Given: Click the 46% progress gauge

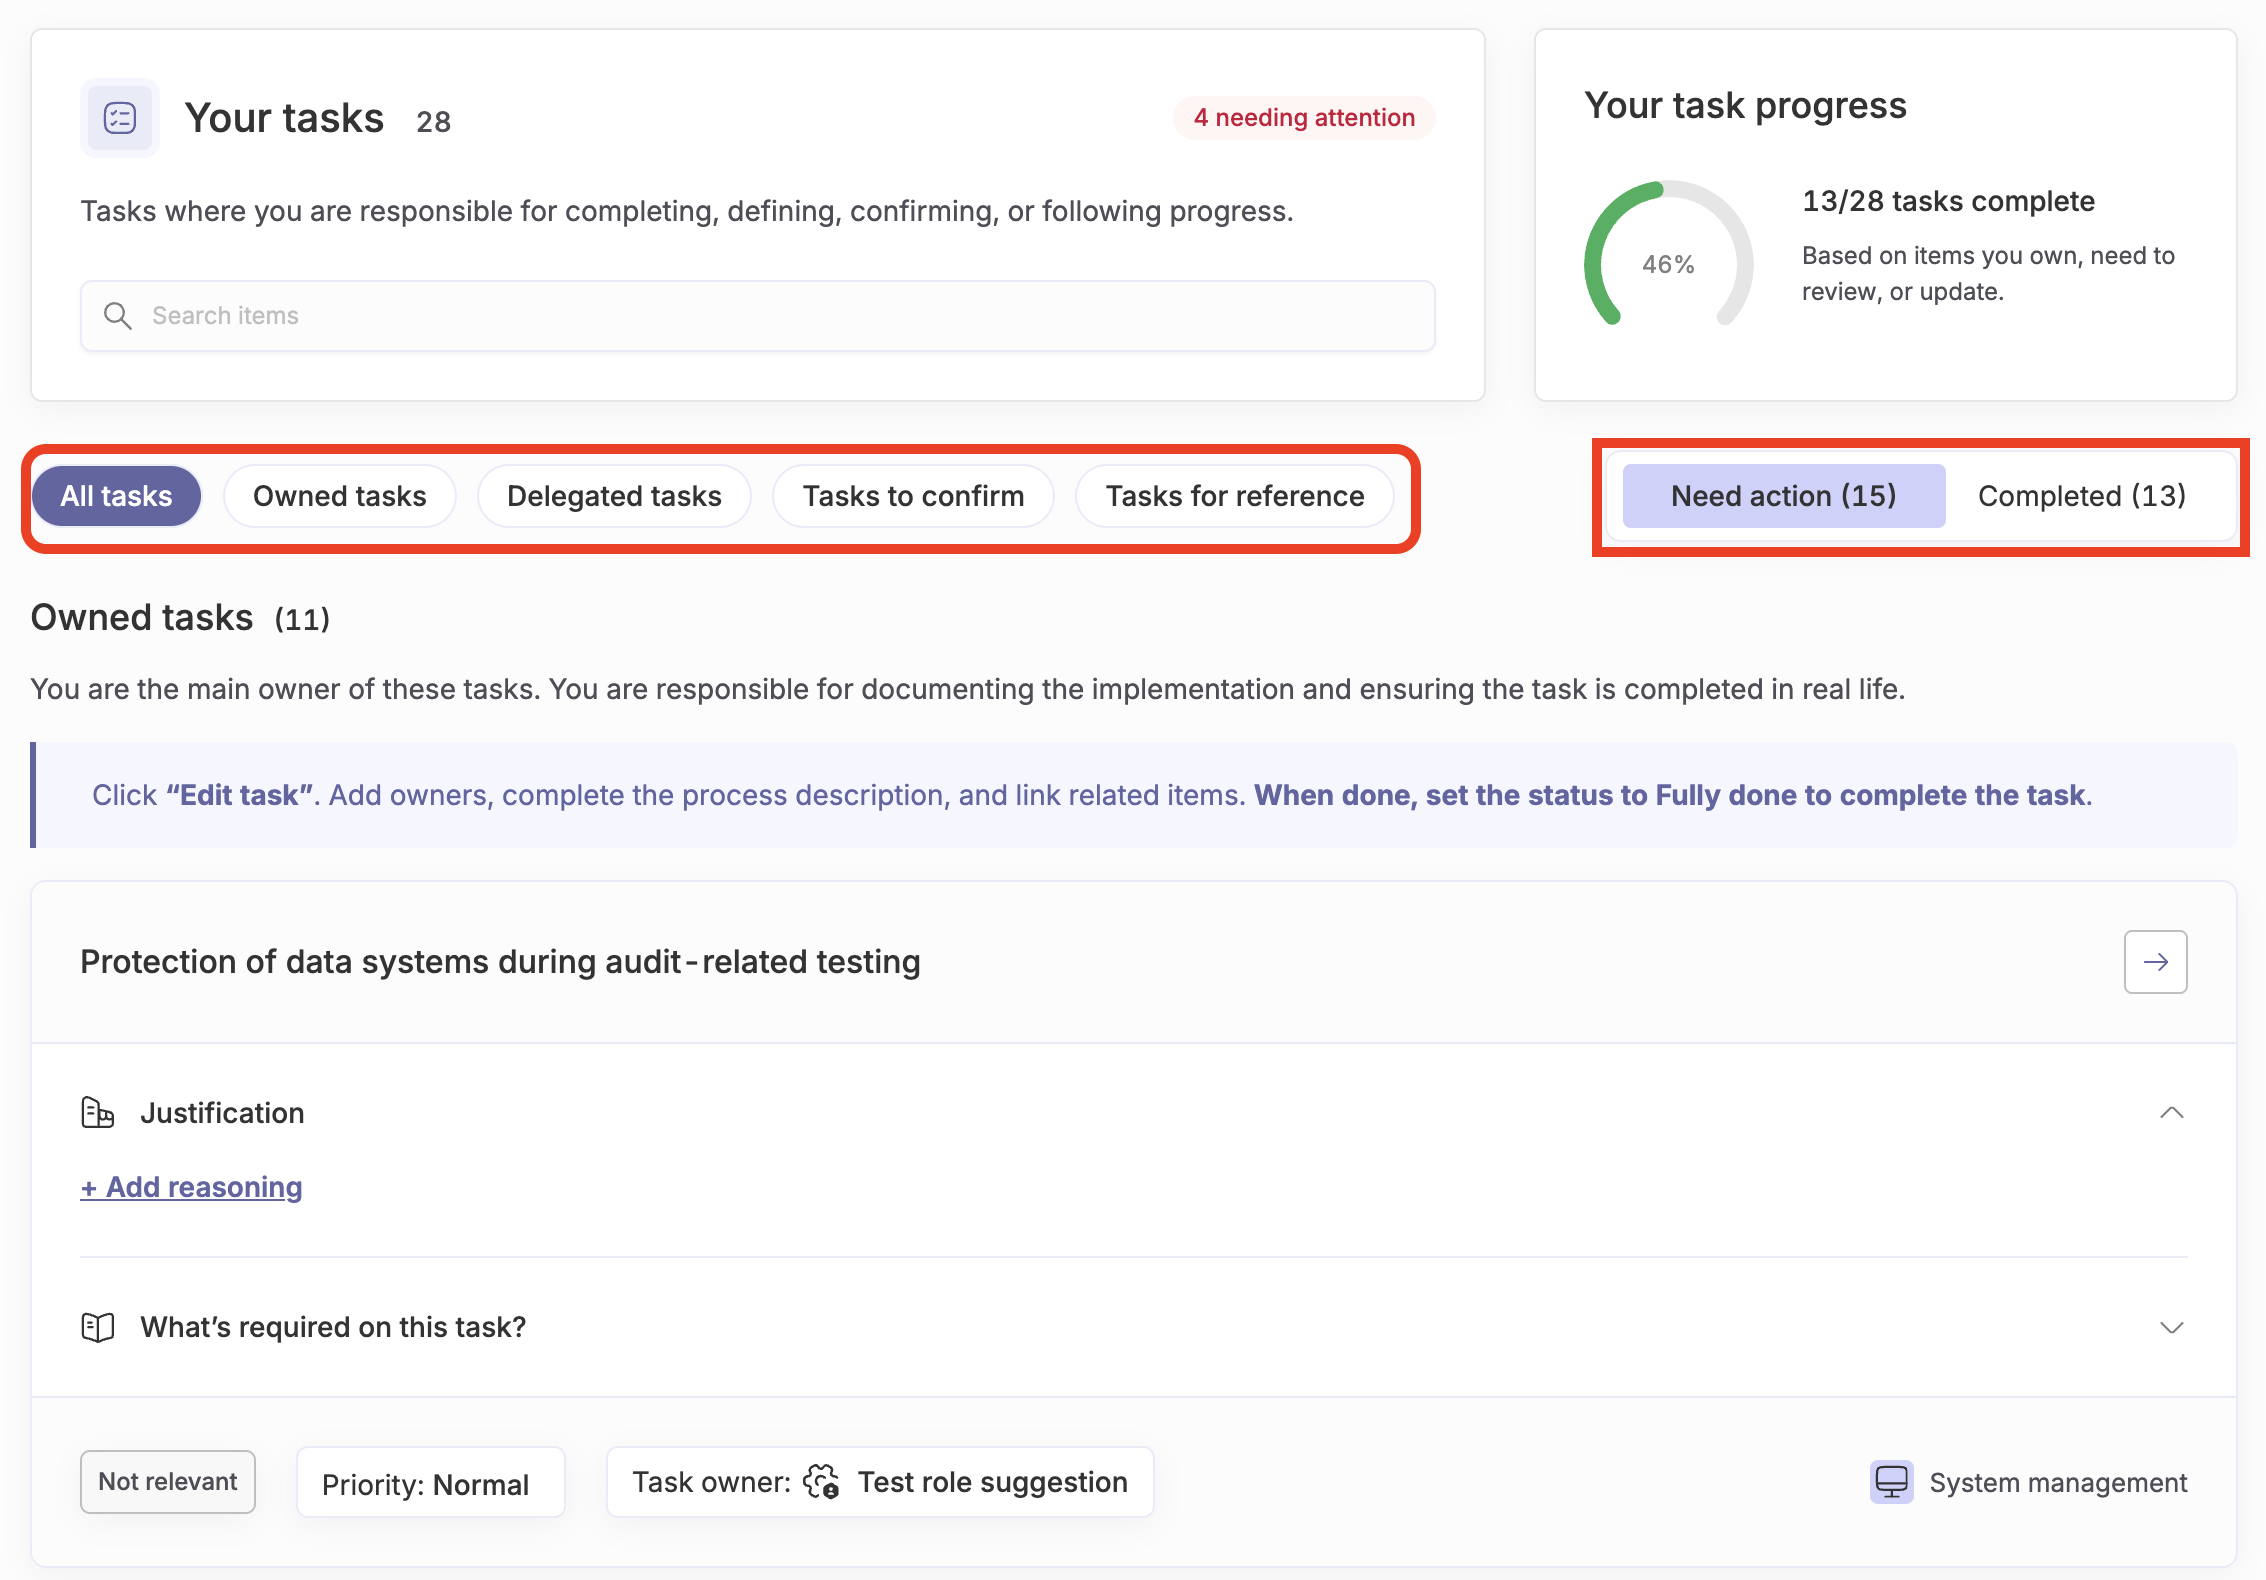Looking at the screenshot, I should 1668,255.
